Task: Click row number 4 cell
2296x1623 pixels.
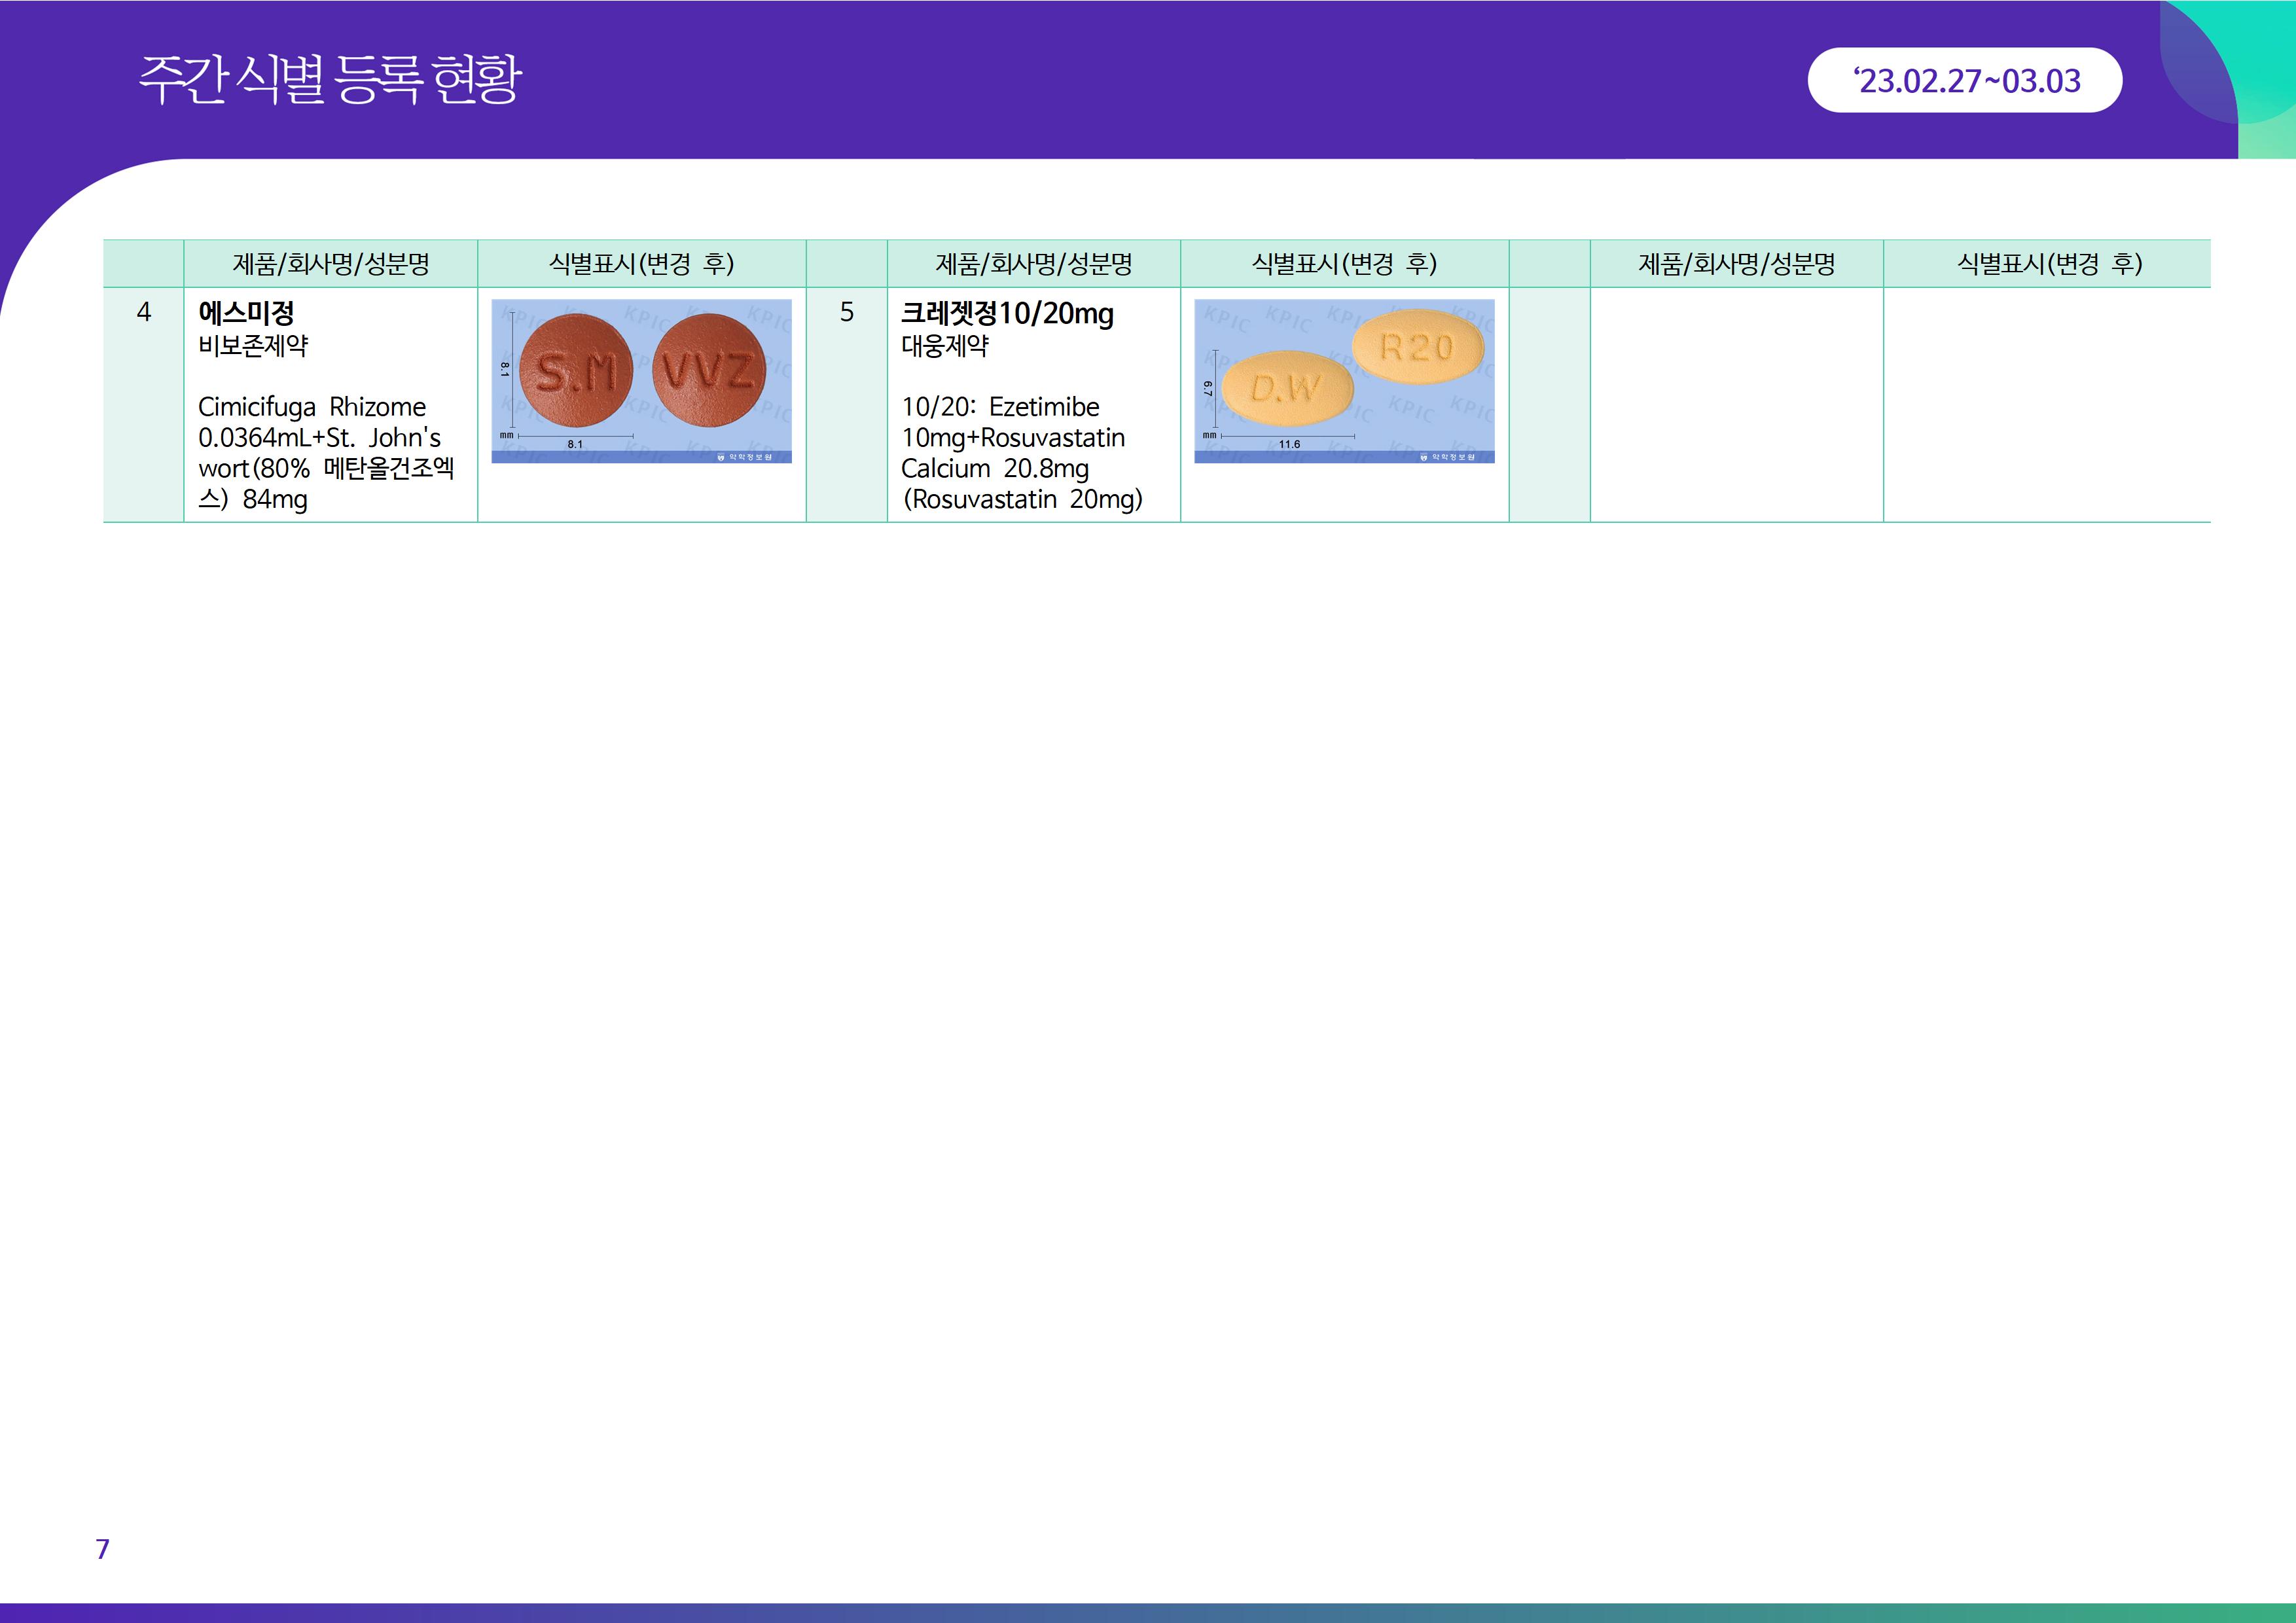Action: [144, 313]
